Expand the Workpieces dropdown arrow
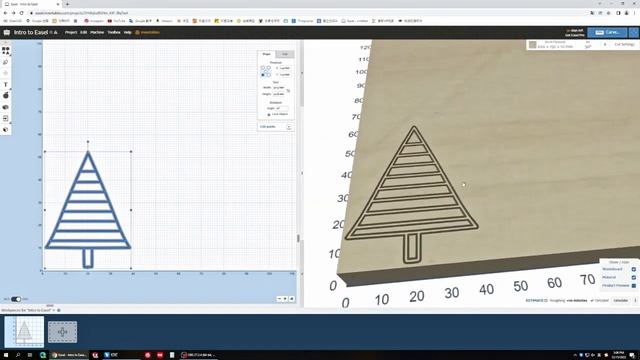The width and height of the screenshot is (640, 360). pyautogui.click(x=54, y=311)
